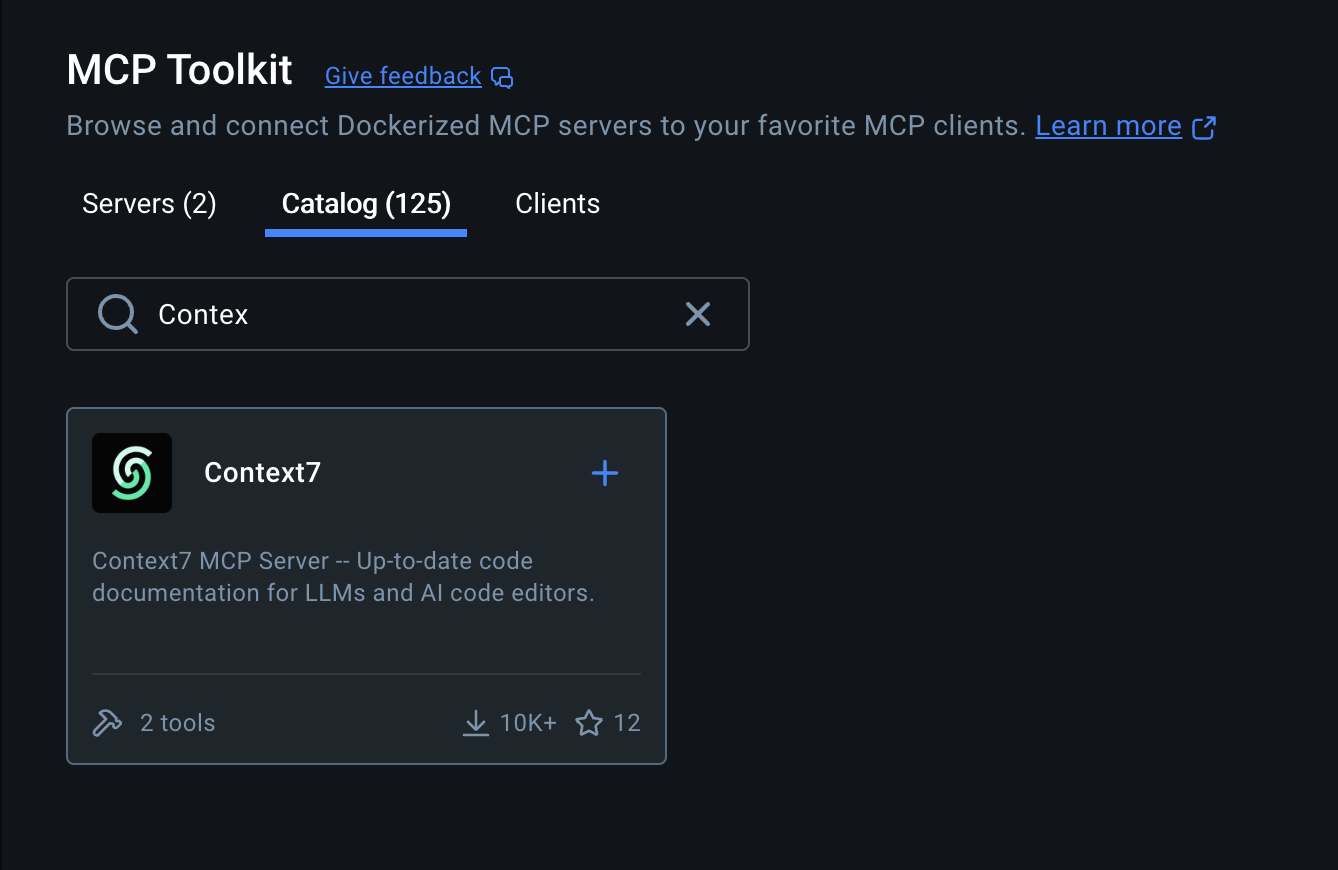Click the feedback speech bubble icon
The height and width of the screenshot is (870, 1338).
(x=503, y=77)
